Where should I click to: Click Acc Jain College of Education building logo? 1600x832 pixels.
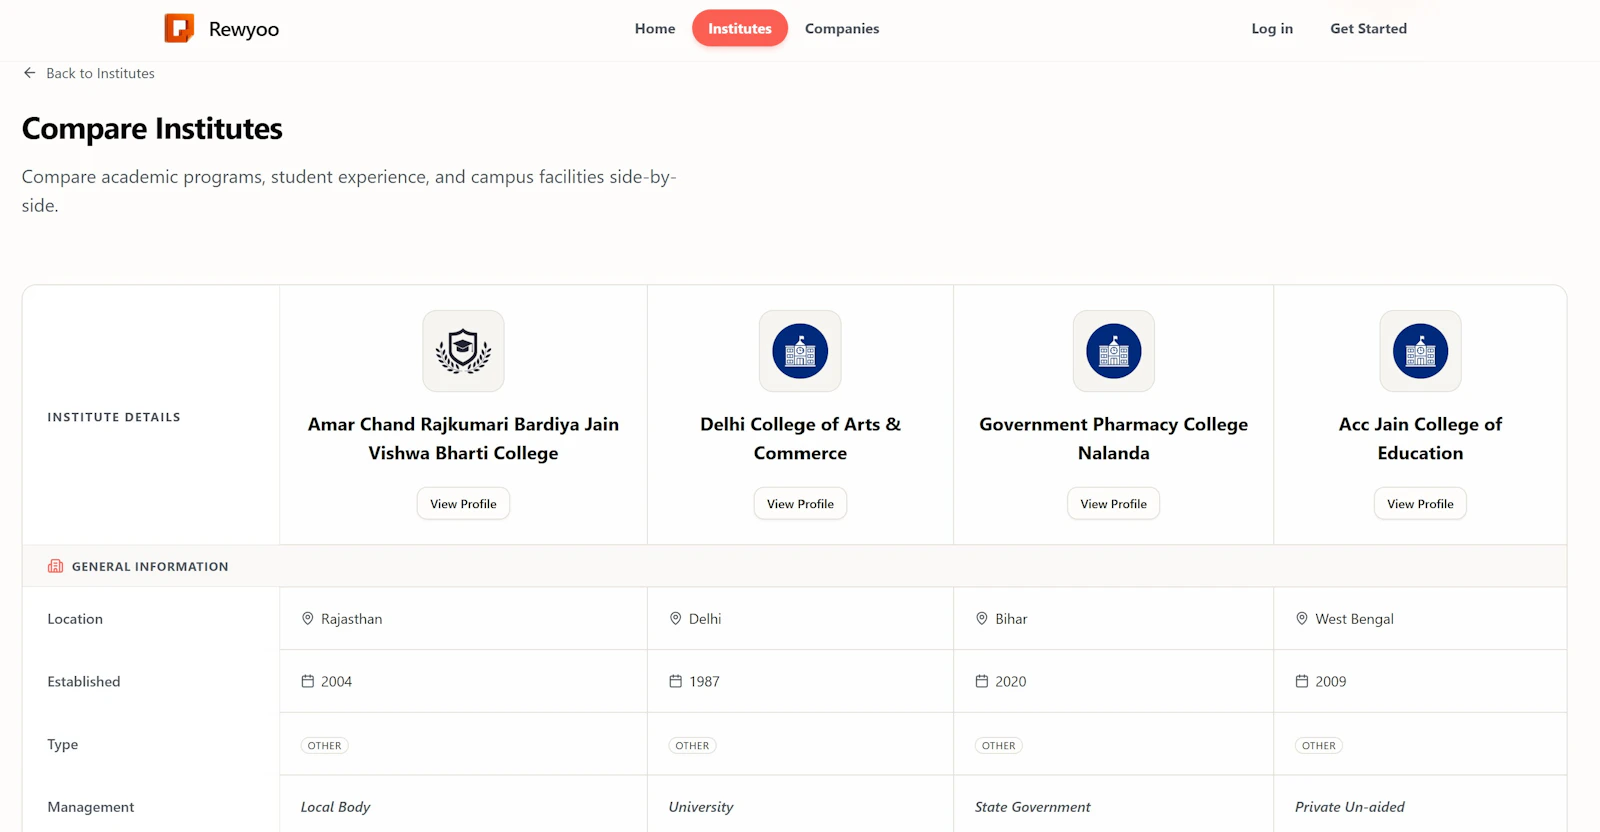pos(1420,351)
